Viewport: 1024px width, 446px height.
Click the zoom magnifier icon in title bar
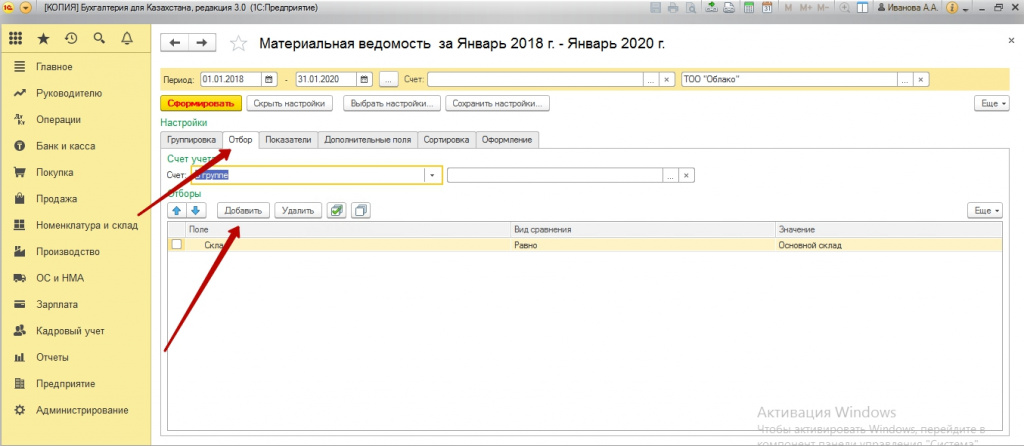[x=845, y=8]
